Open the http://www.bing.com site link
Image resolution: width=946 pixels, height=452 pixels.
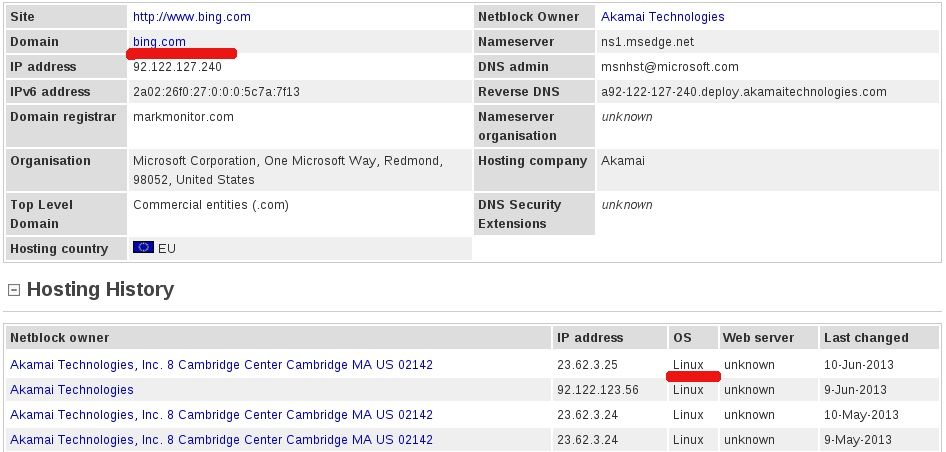coord(191,17)
